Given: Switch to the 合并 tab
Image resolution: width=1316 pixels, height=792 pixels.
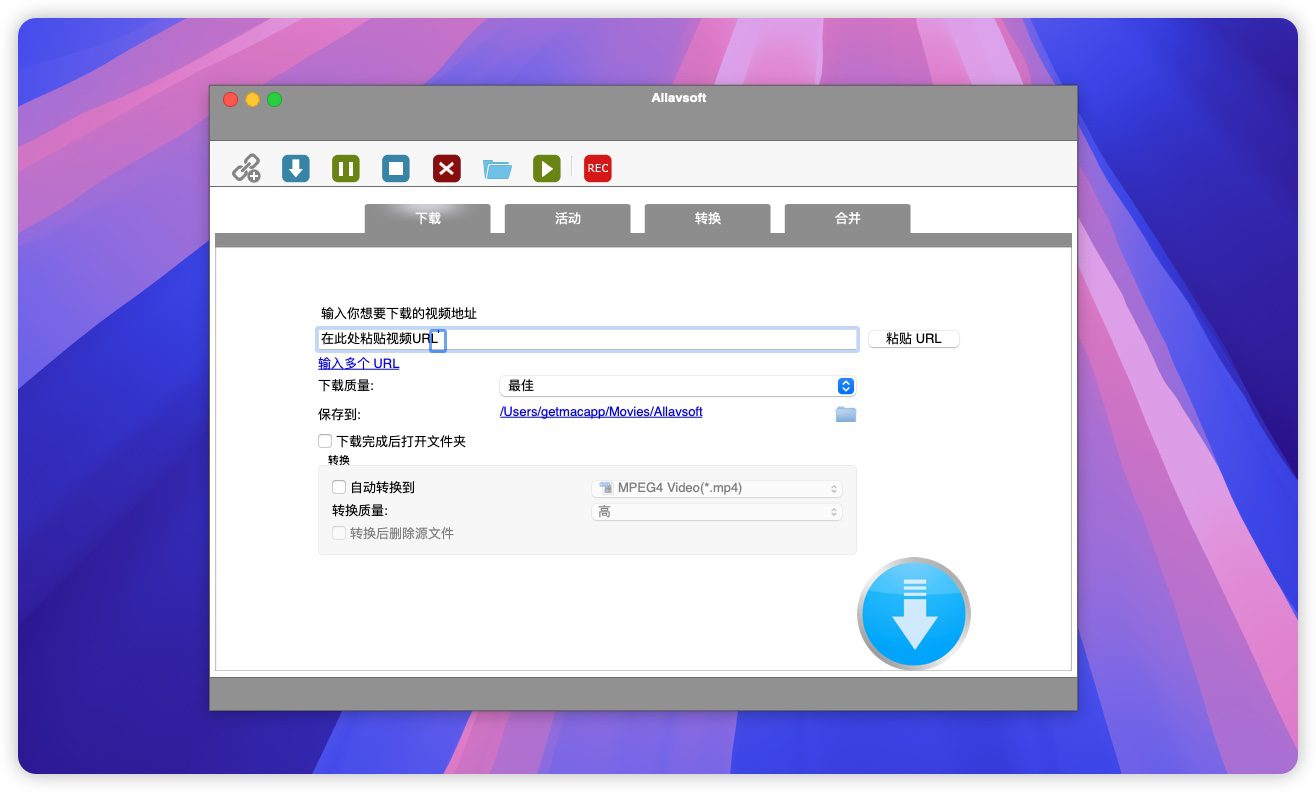Looking at the screenshot, I should pyautogui.click(x=847, y=218).
